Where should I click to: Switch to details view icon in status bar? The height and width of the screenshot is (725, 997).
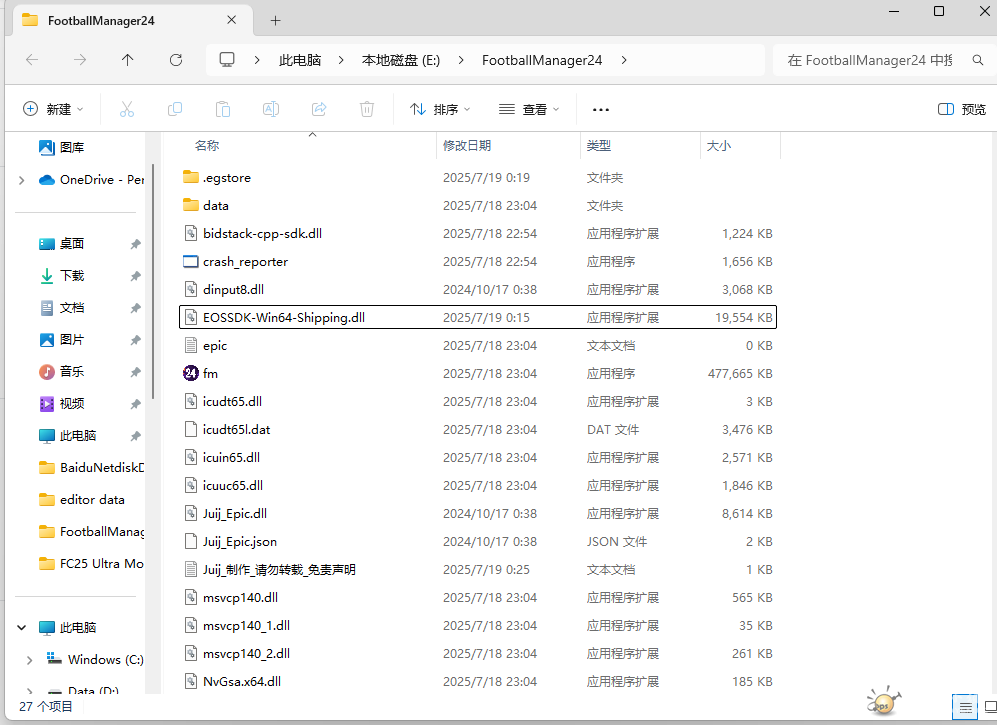(965, 707)
